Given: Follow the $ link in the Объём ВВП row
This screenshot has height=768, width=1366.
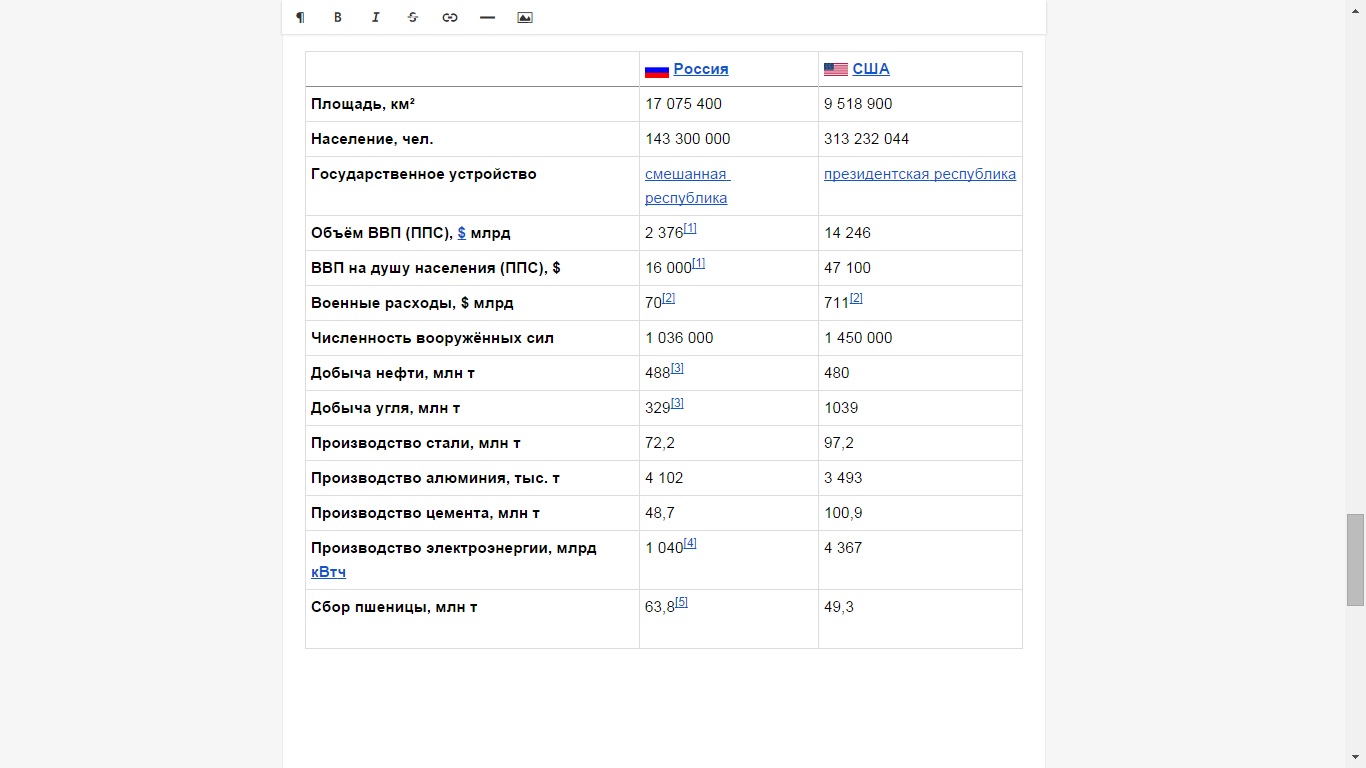Looking at the screenshot, I should tap(462, 233).
